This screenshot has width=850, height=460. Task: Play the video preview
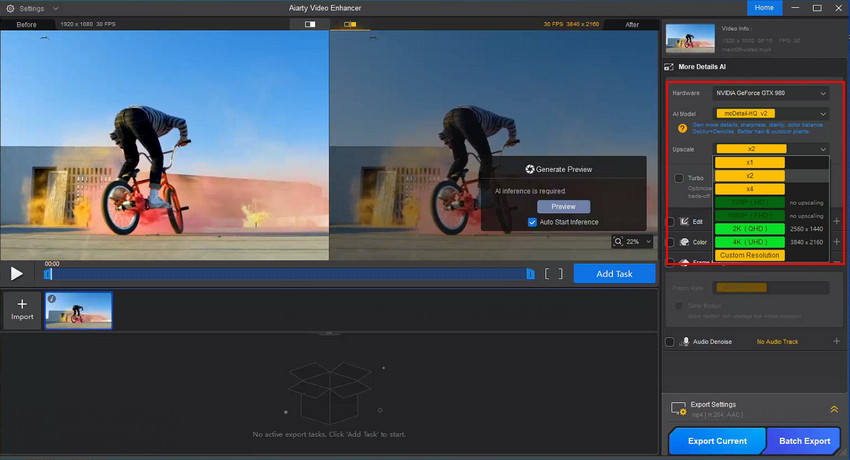coord(17,274)
